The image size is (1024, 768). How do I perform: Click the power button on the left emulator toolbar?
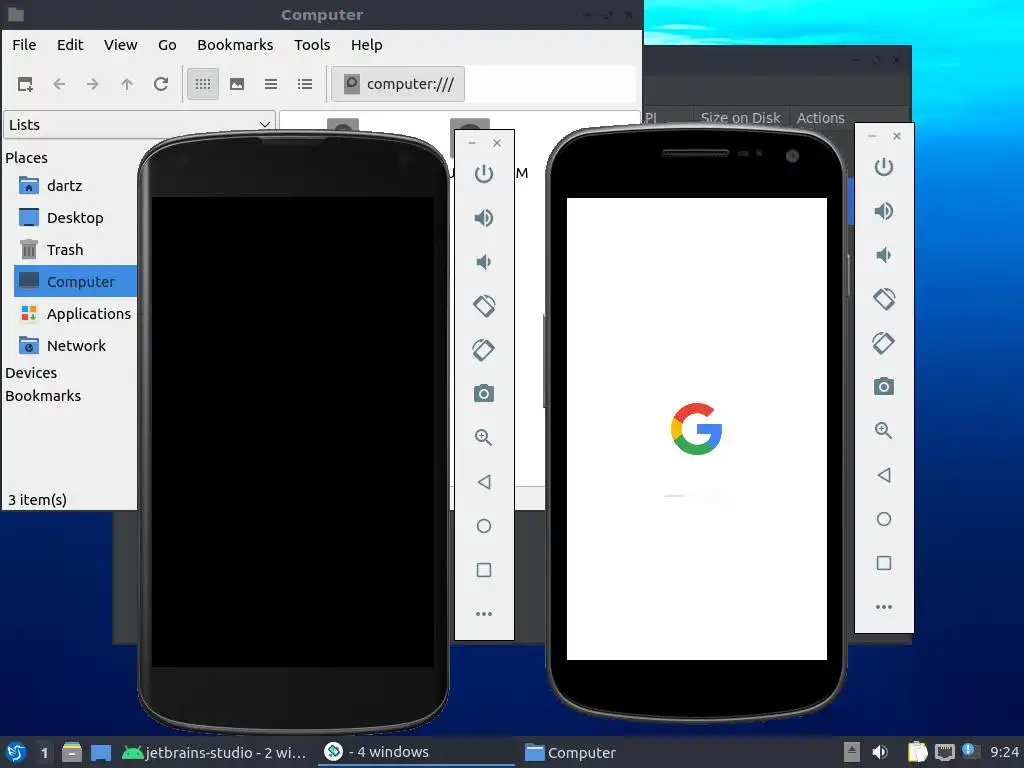(x=484, y=174)
